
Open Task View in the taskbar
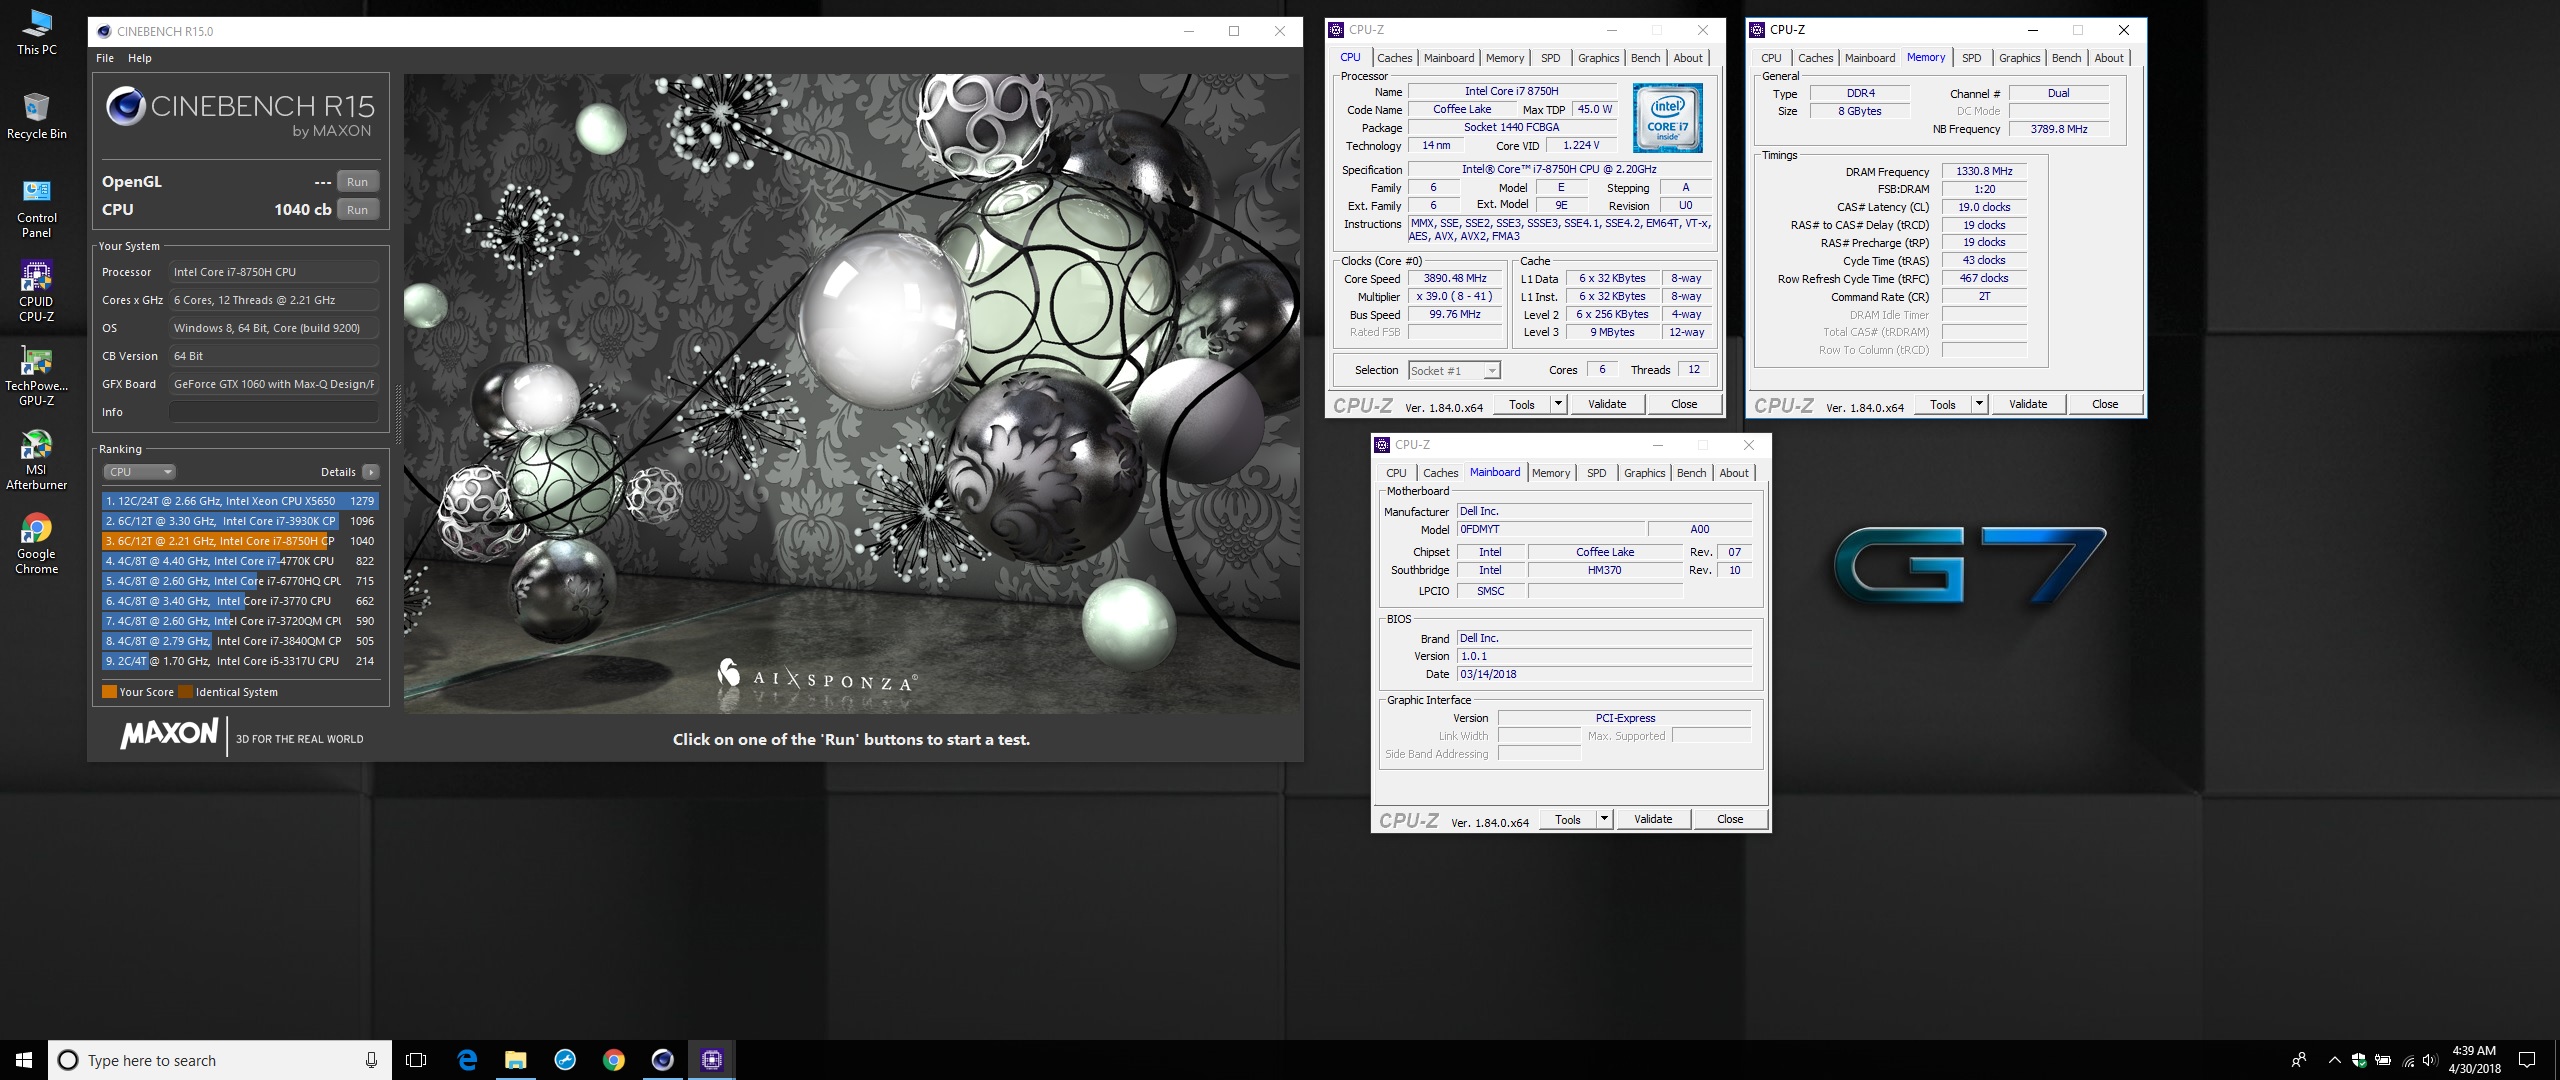[417, 1060]
